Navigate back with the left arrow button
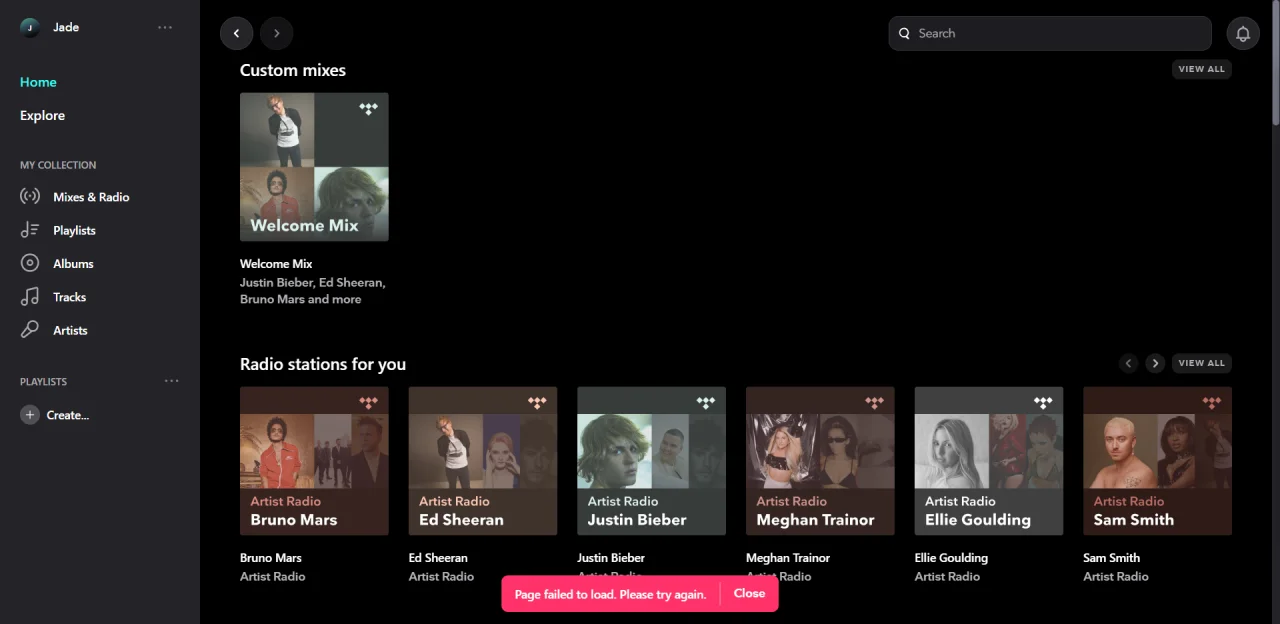The image size is (1280, 624). [236, 33]
